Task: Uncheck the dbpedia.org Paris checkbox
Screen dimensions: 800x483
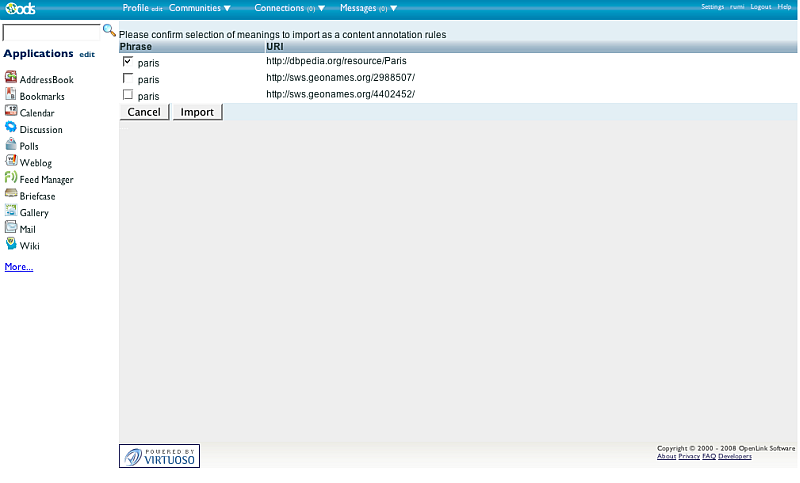Action: point(127,62)
